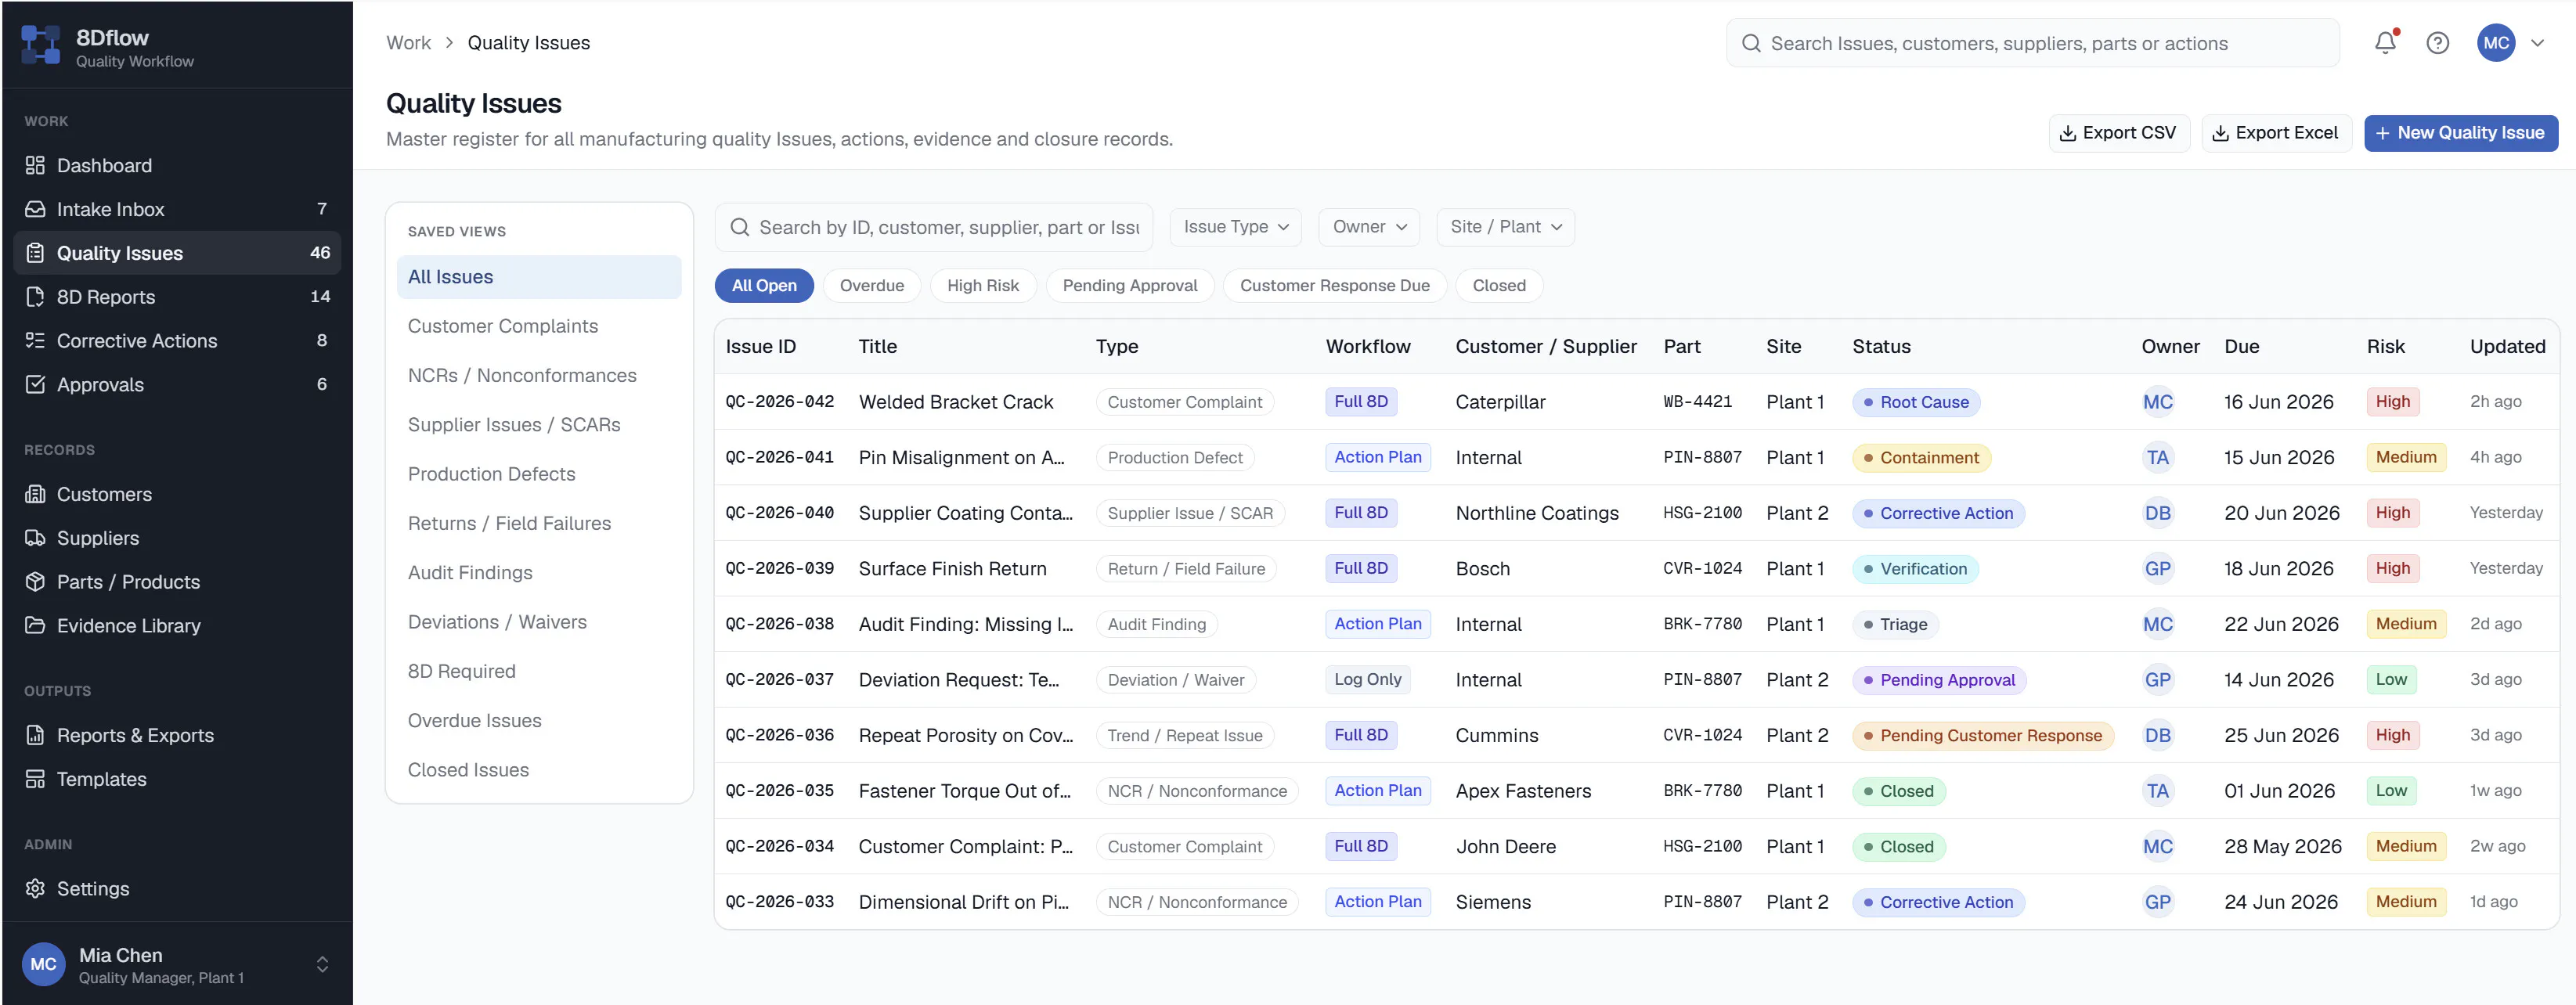This screenshot has height=1005, width=2576.
Task: Toggle the High Risk filter chip
Action: 982,286
